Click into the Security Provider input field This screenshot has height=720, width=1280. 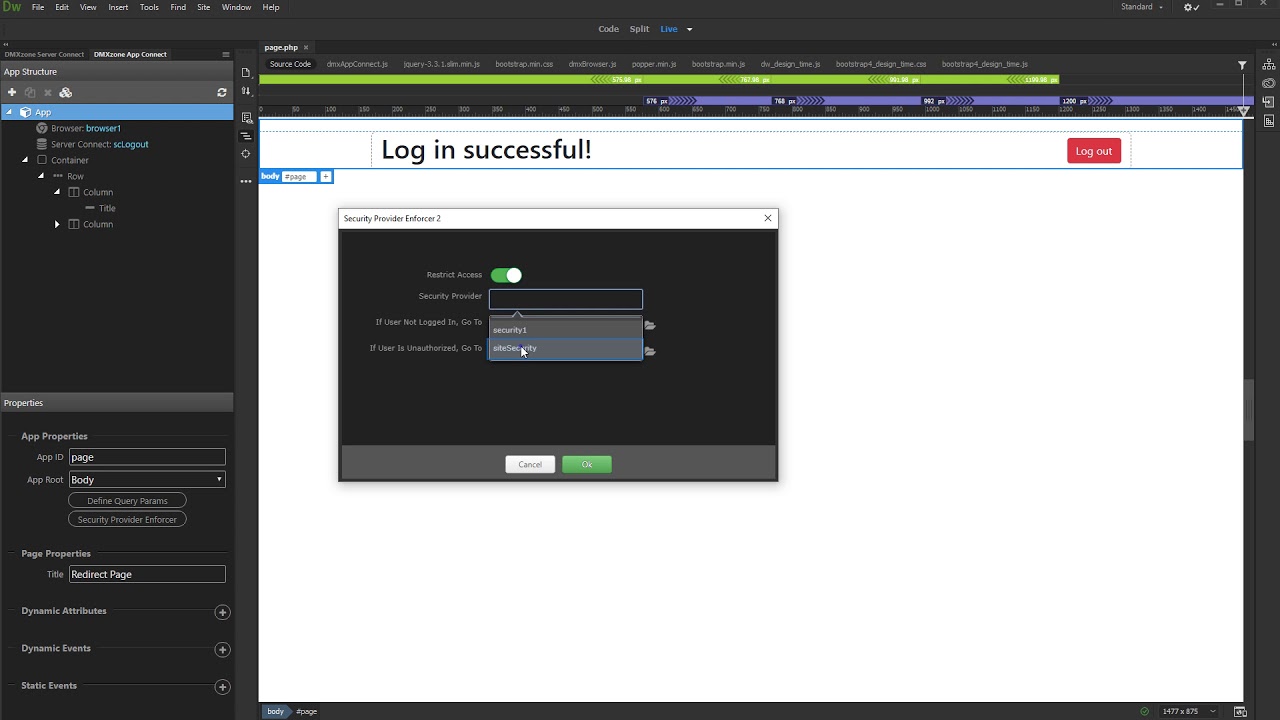[566, 299]
